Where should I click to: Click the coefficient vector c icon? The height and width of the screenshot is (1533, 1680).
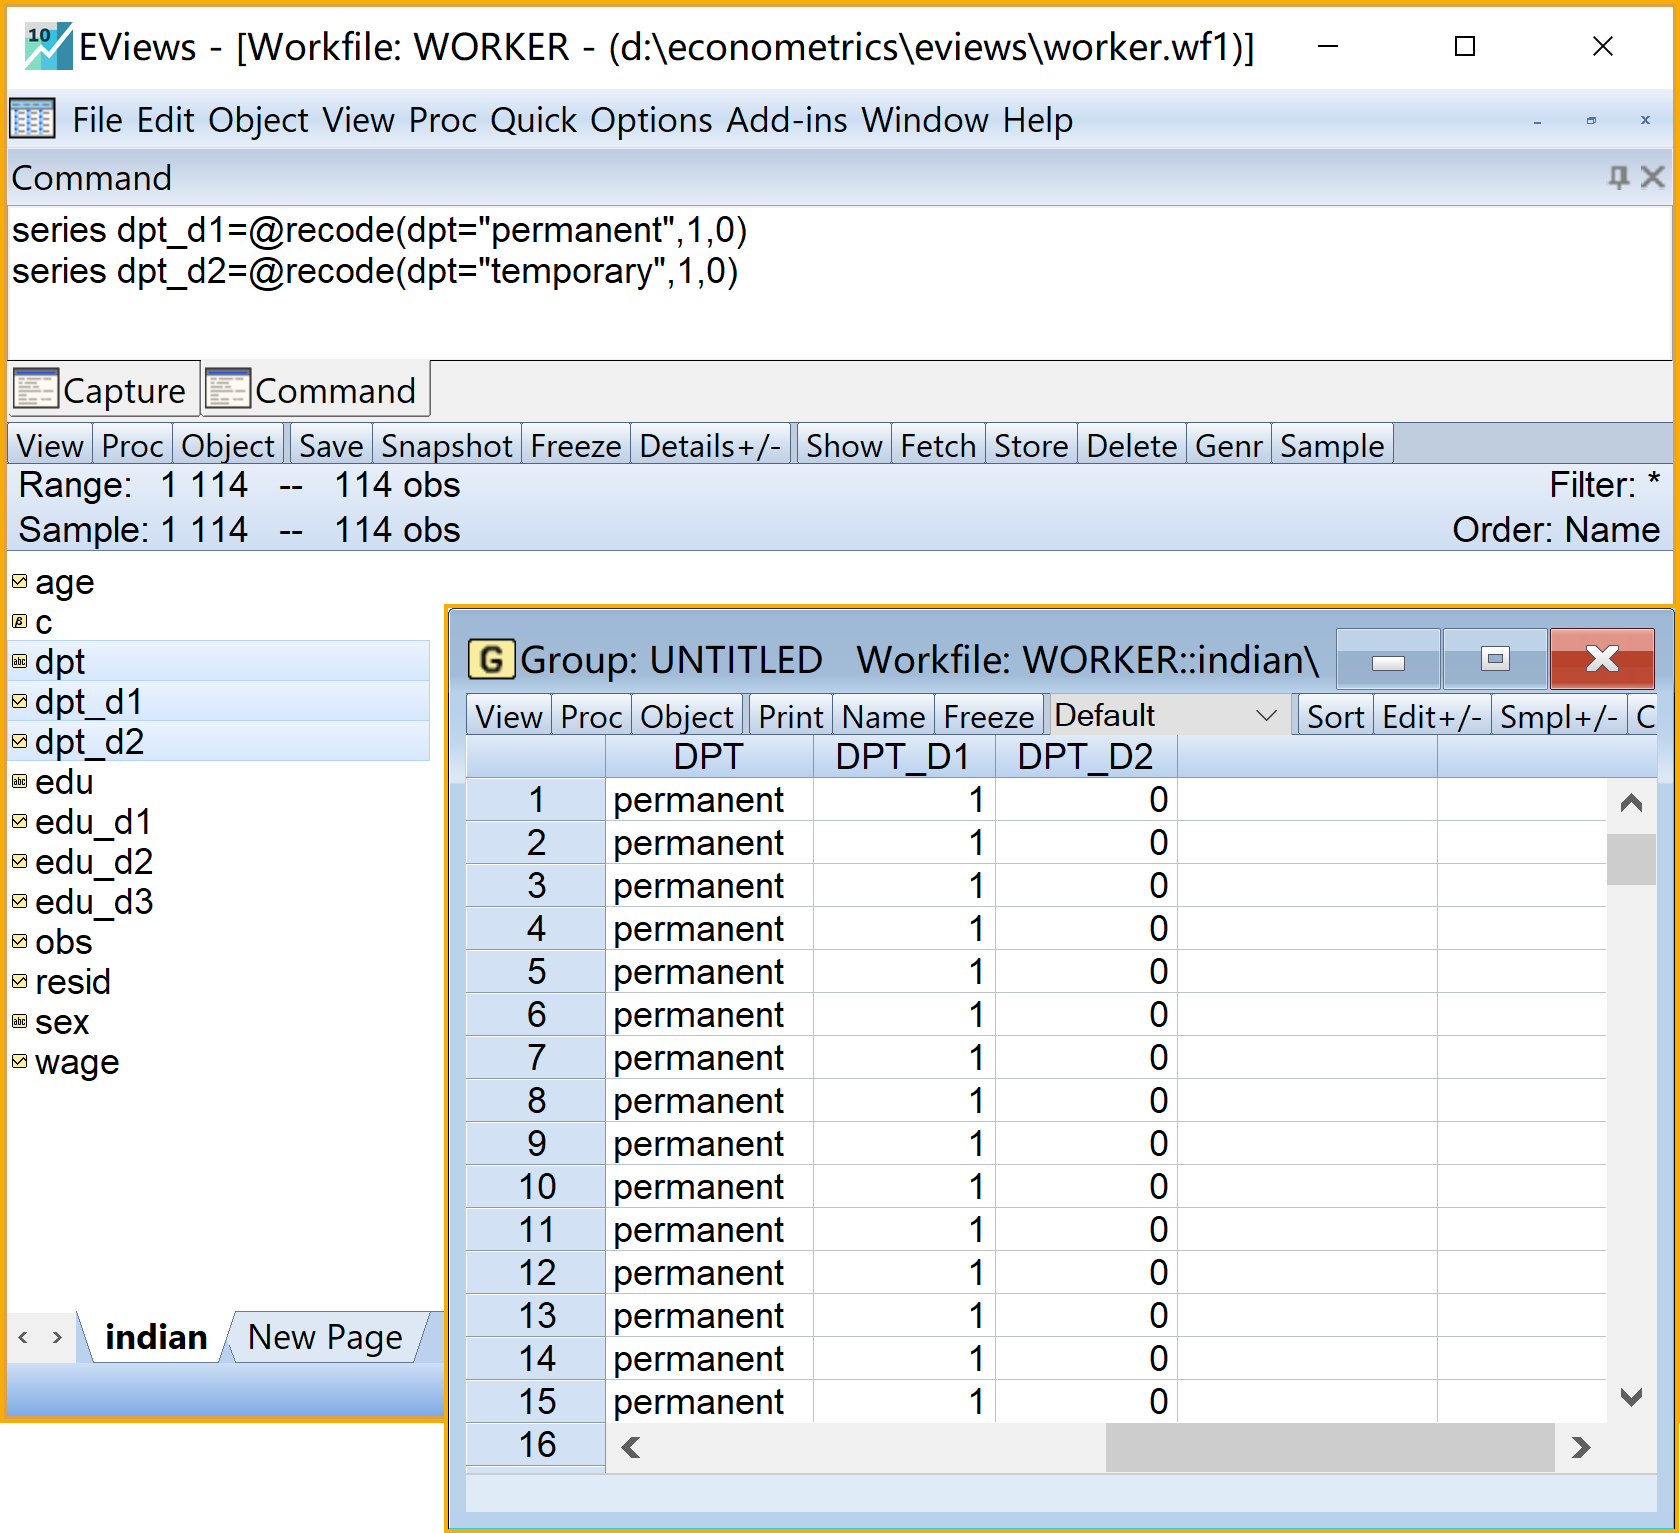click(19, 622)
